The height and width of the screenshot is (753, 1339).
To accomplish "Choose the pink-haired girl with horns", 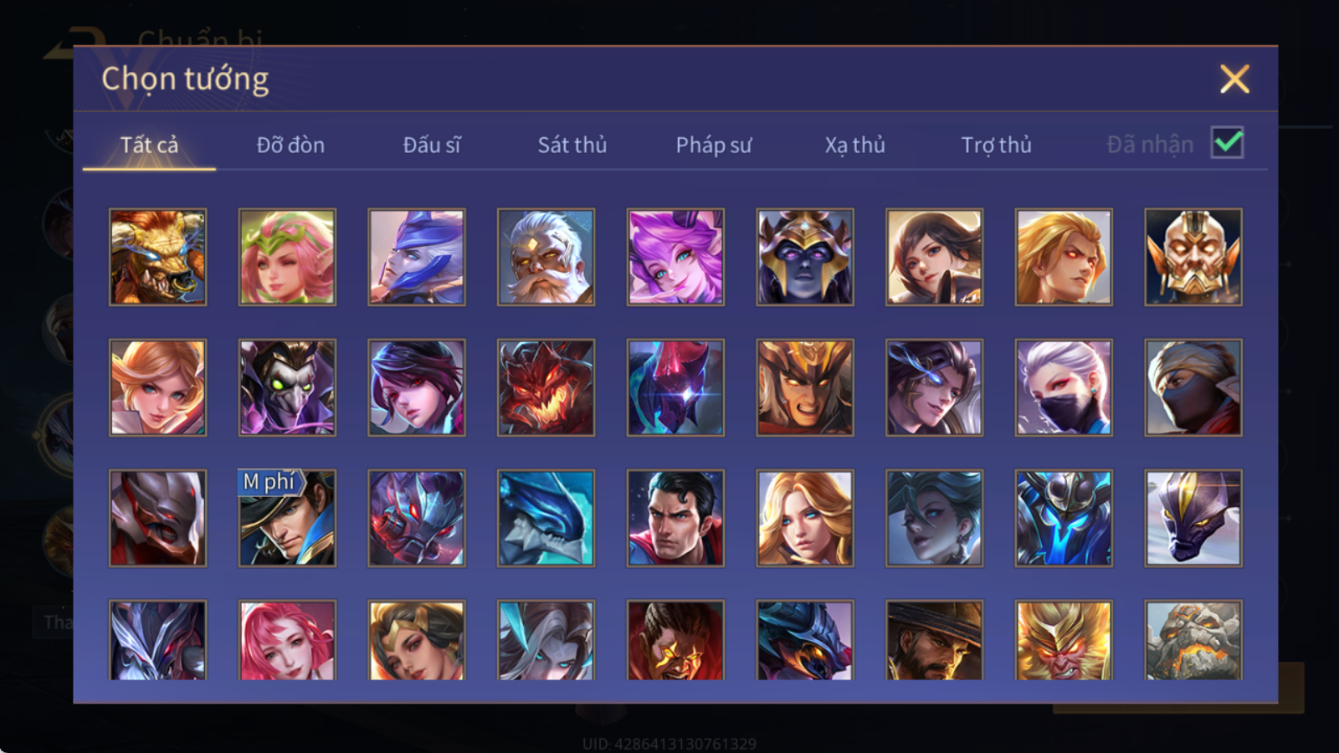I will click(675, 257).
